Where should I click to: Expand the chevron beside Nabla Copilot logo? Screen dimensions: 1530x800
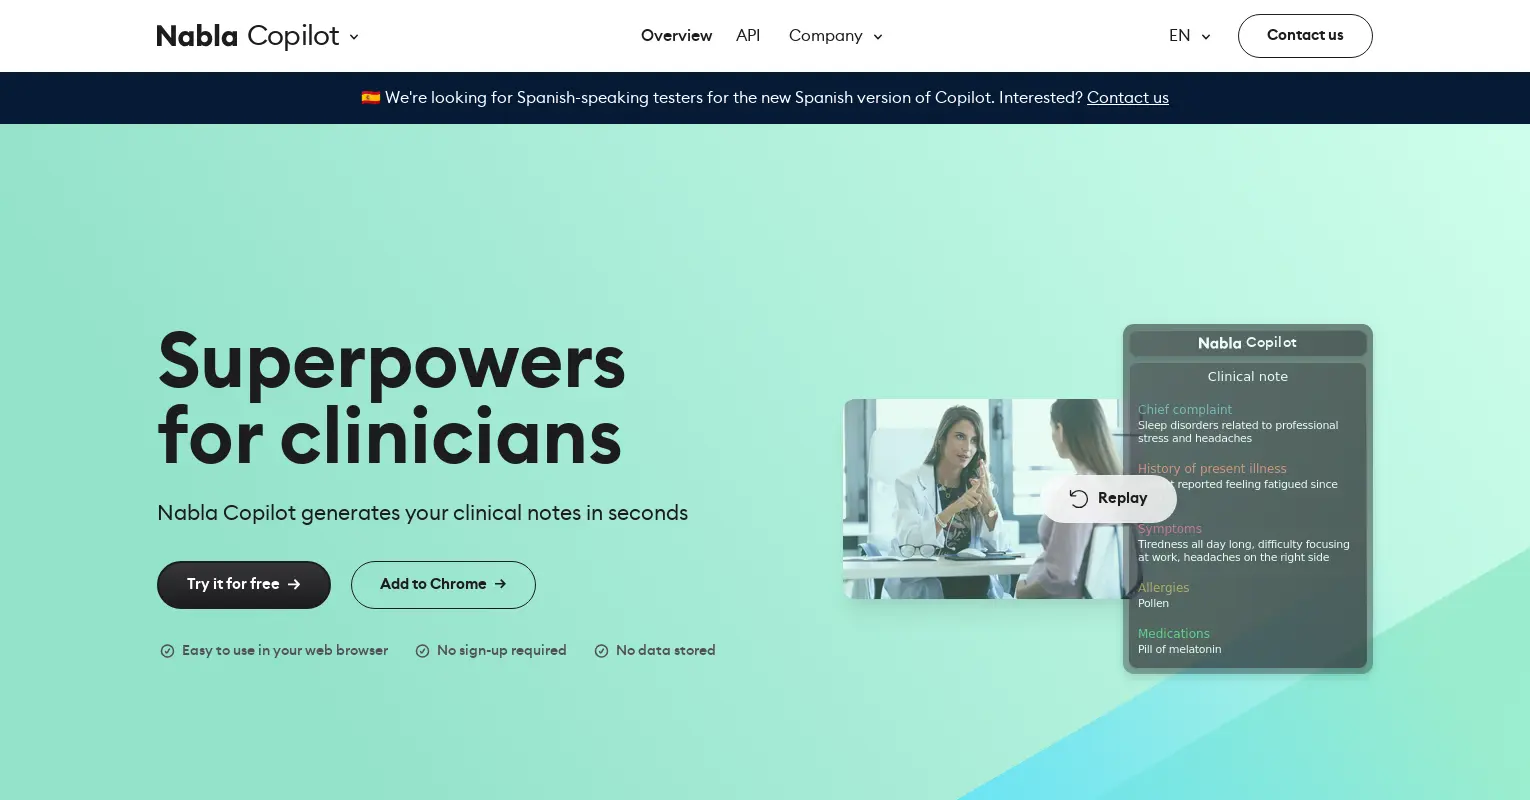(354, 37)
